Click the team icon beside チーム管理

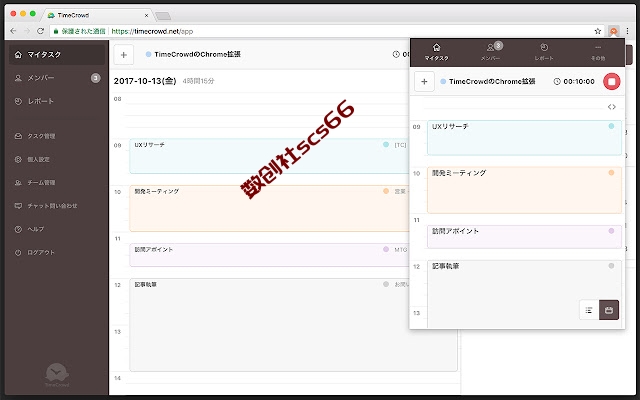(x=18, y=182)
